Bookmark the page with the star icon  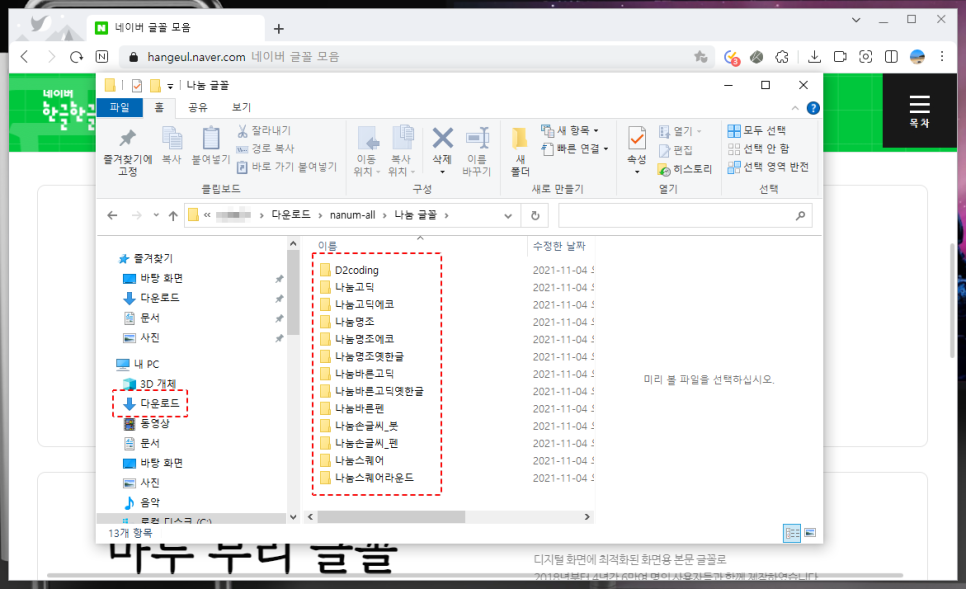pyautogui.click(x=700, y=57)
